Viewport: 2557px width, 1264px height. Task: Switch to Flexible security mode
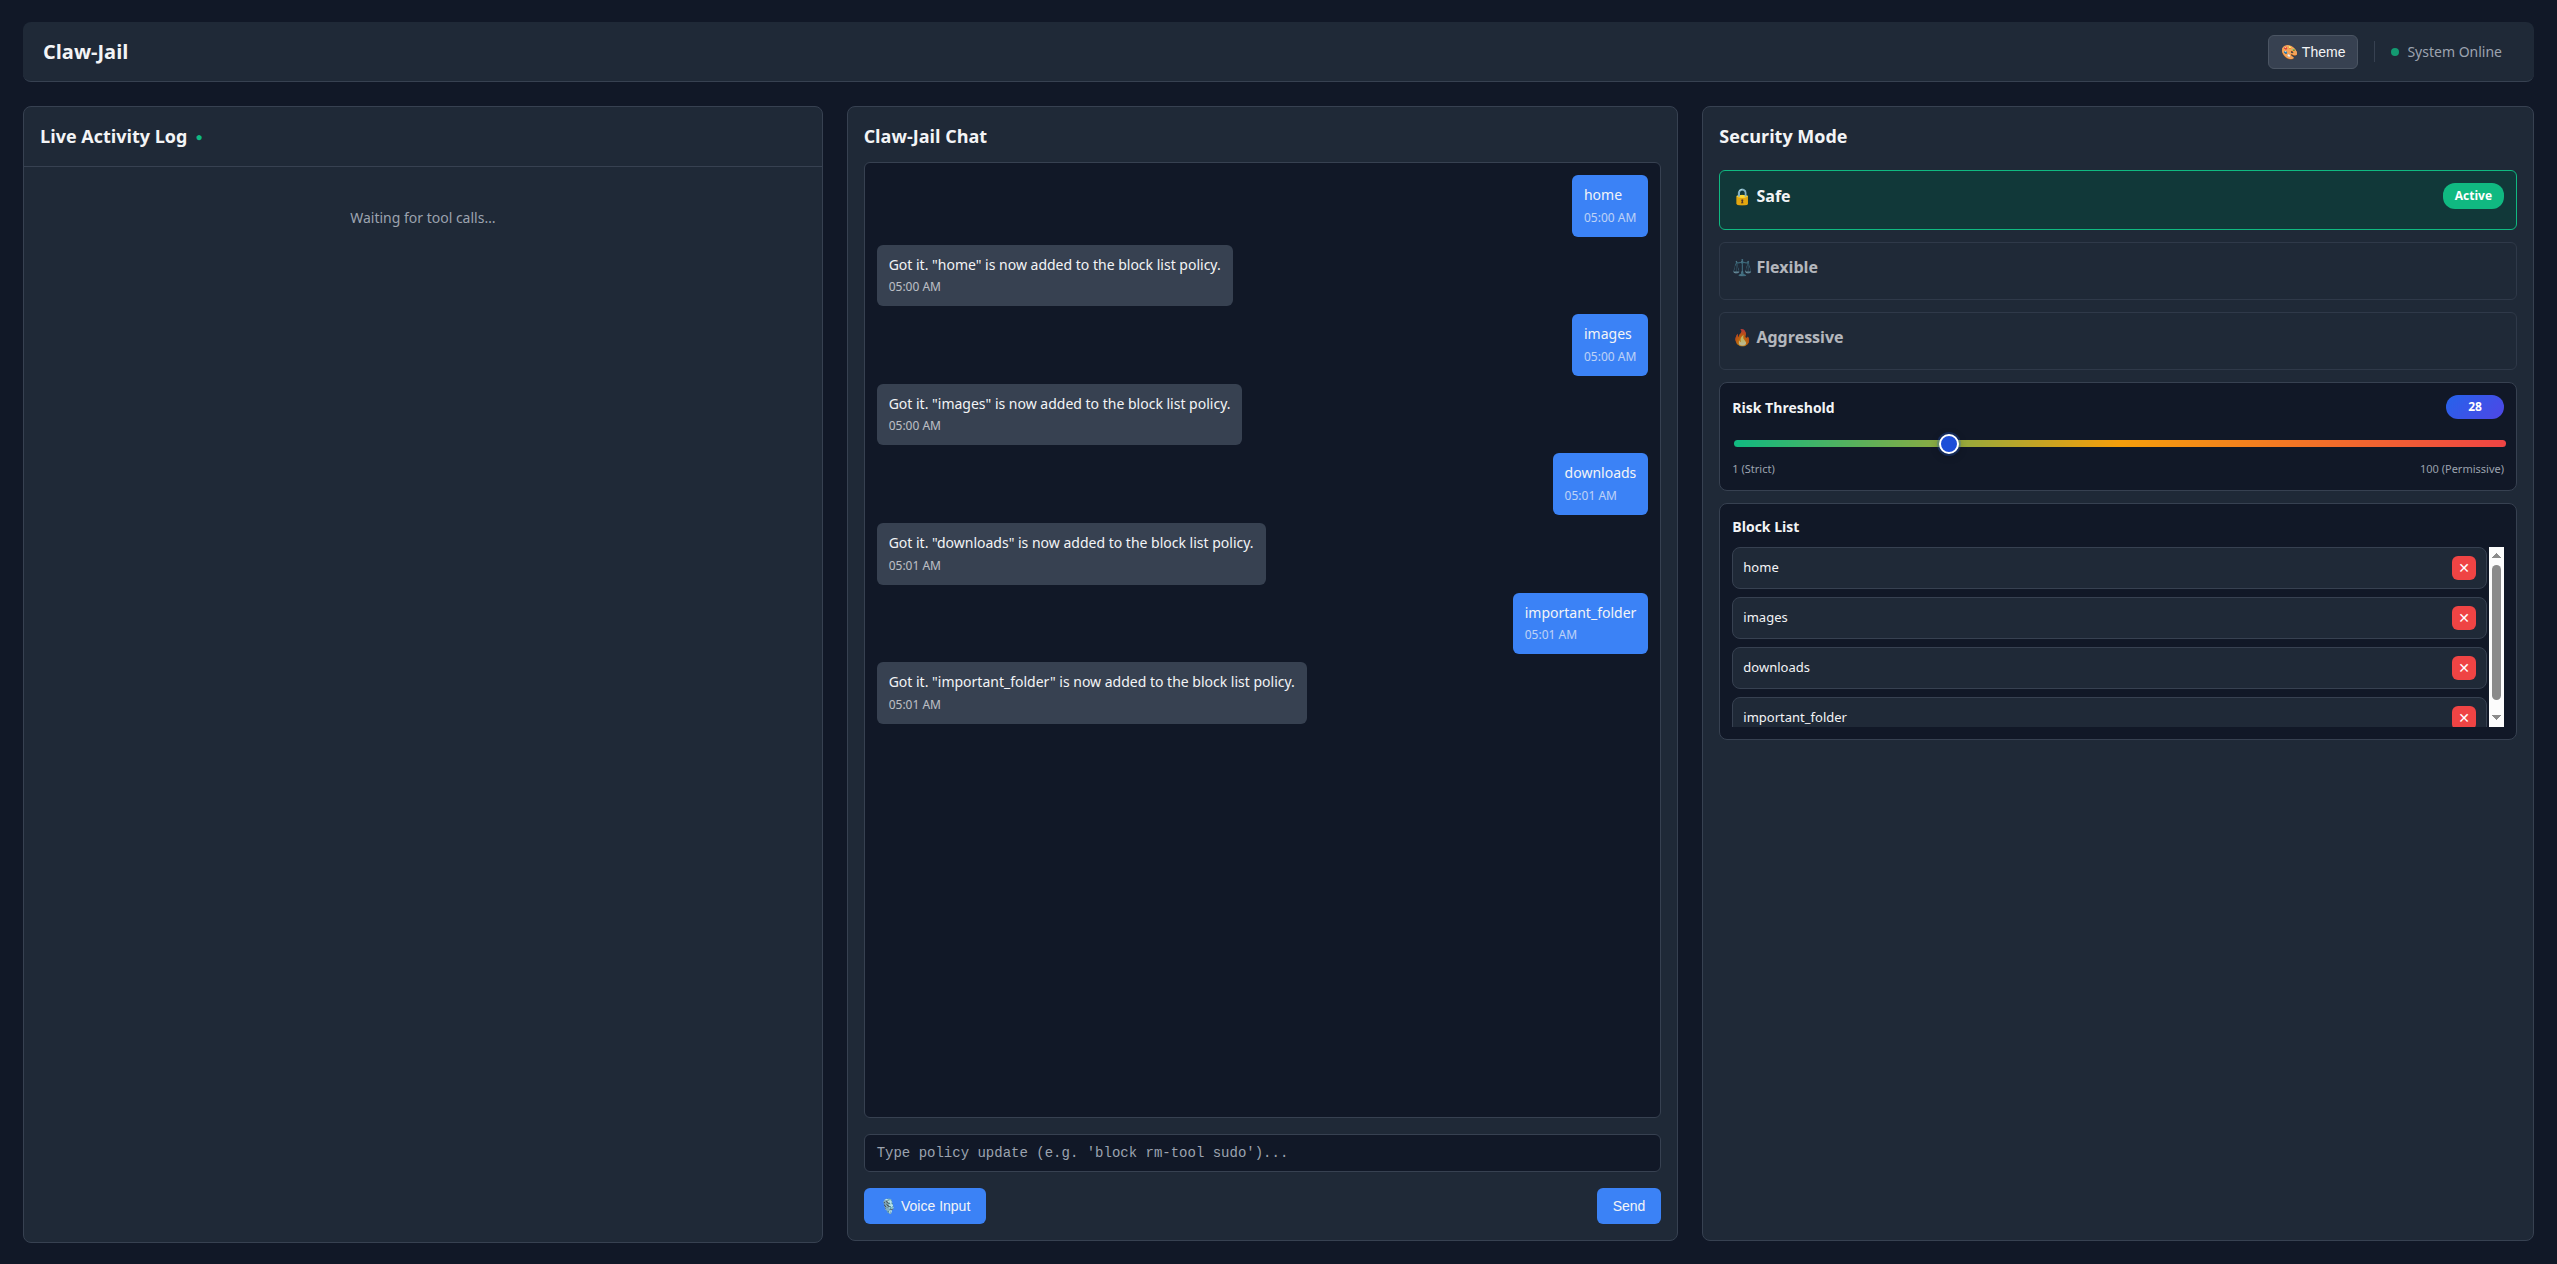coord(2116,270)
